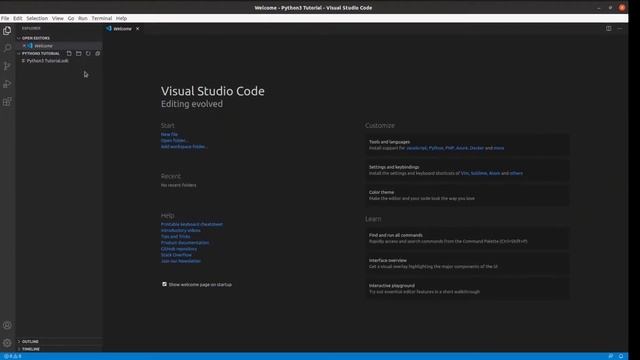Open Find and run all commands card

467,238
